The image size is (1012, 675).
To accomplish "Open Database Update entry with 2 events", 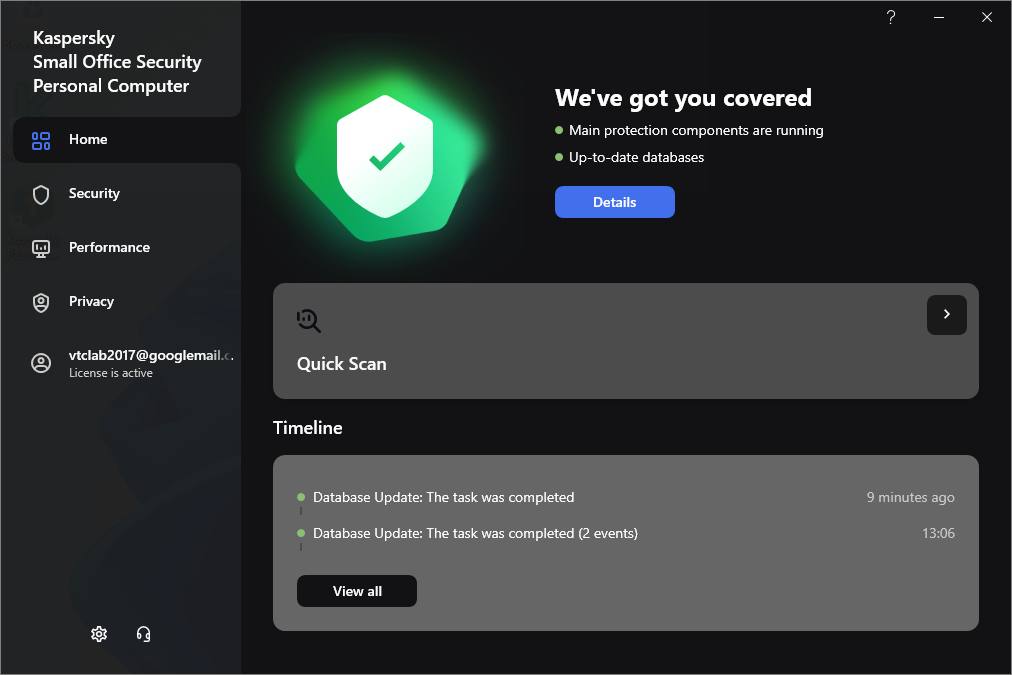I will pyautogui.click(x=475, y=533).
